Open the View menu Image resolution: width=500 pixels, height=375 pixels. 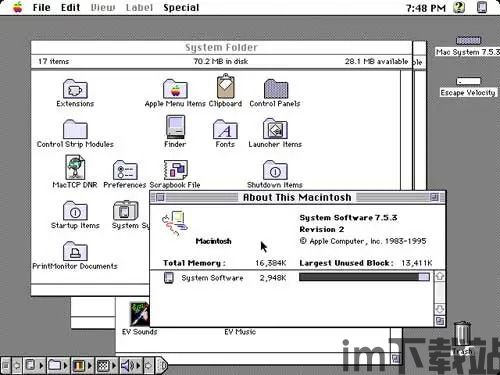point(103,7)
